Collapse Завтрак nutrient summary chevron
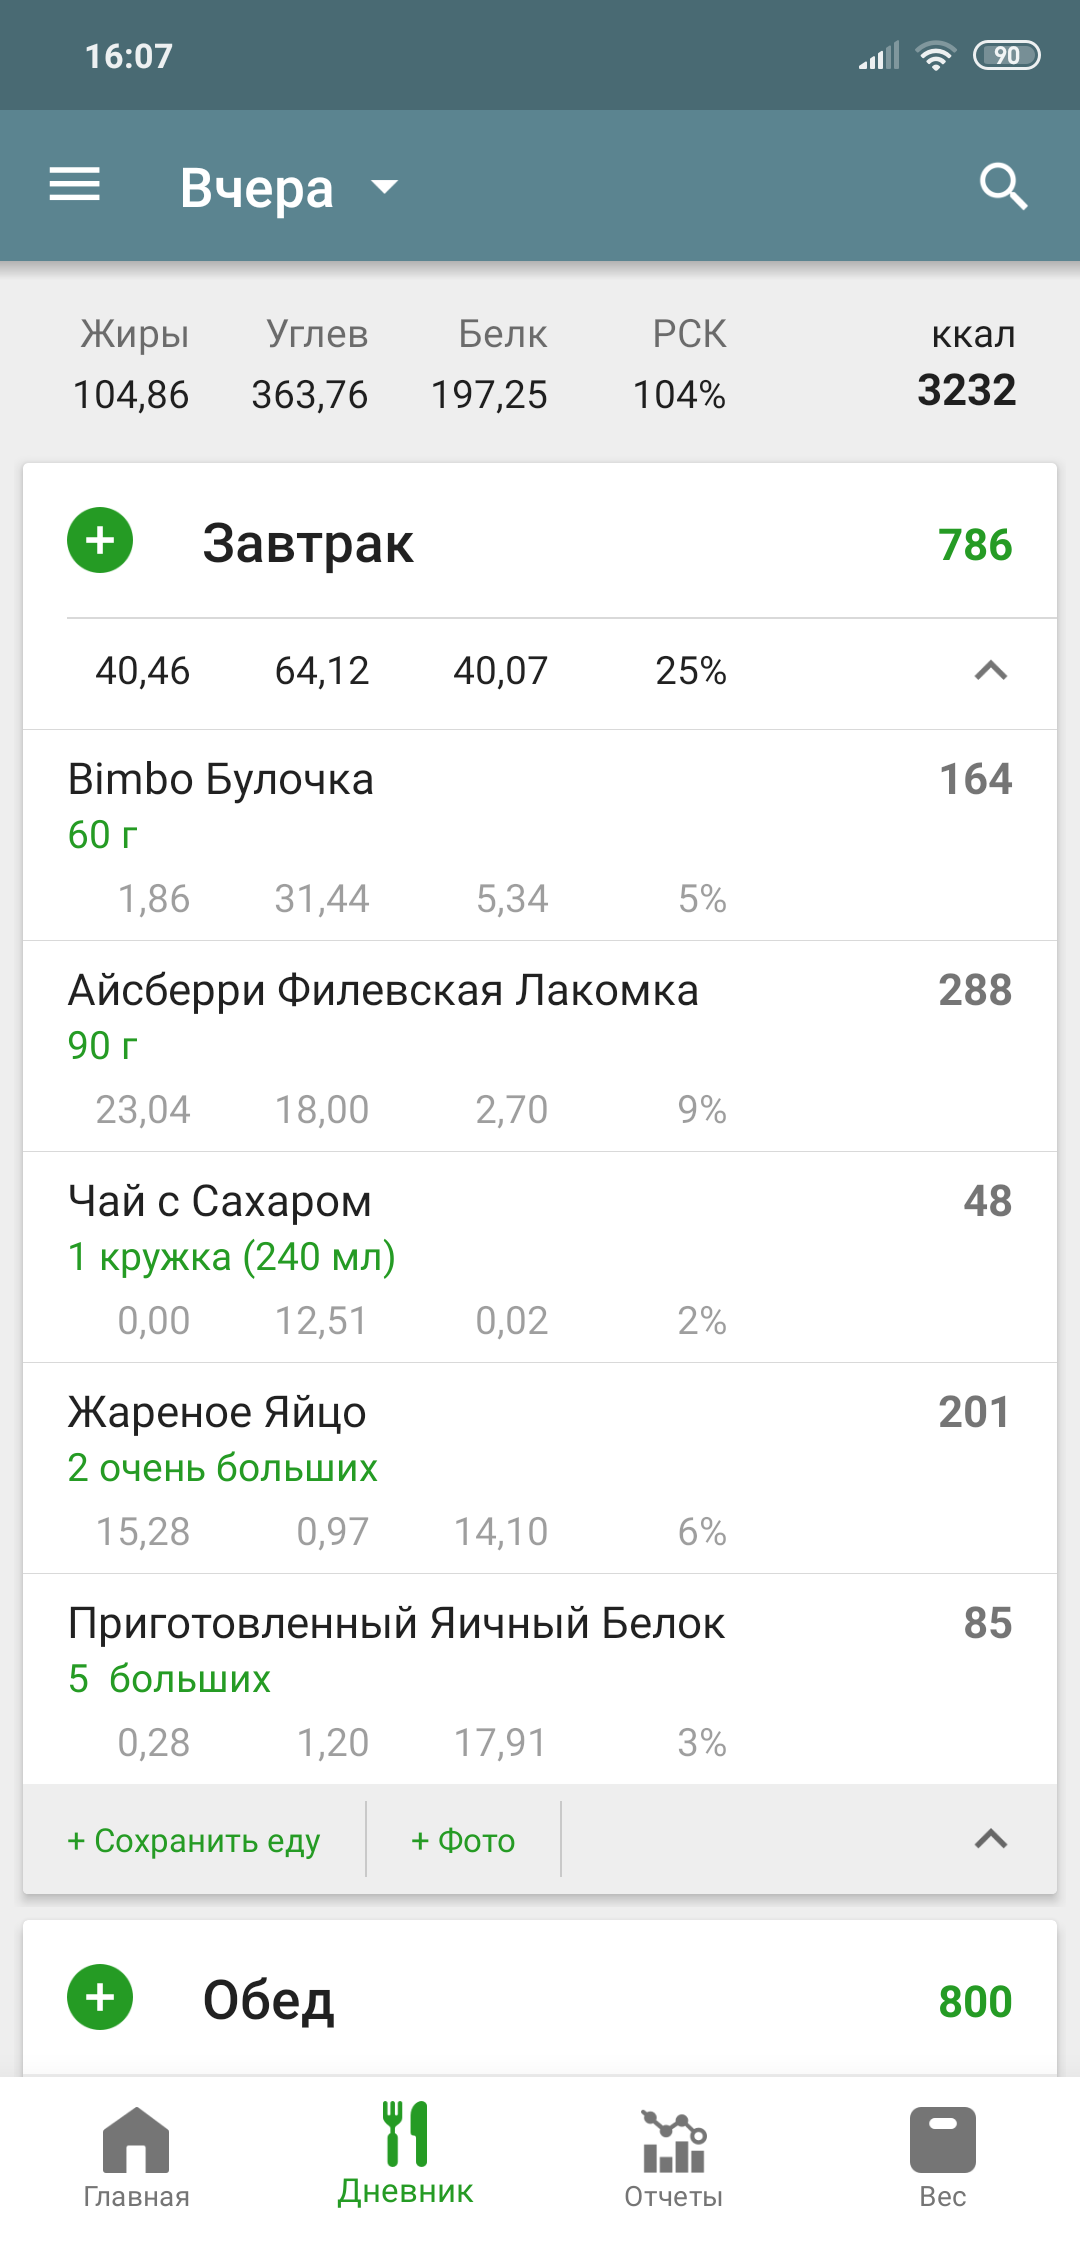This screenshot has width=1080, height=2248. point(990,671)
